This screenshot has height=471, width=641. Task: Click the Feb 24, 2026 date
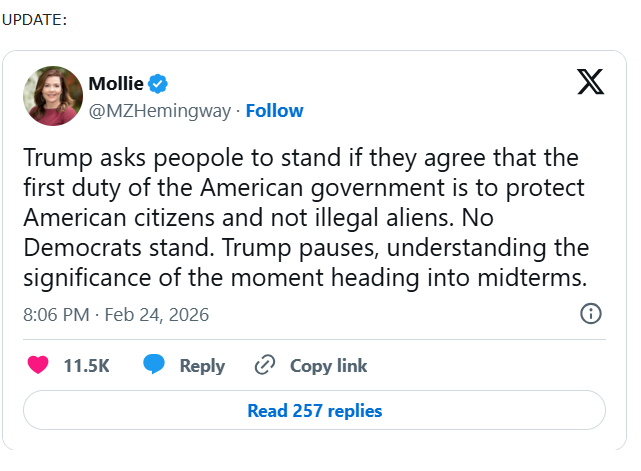click(156, 314)
